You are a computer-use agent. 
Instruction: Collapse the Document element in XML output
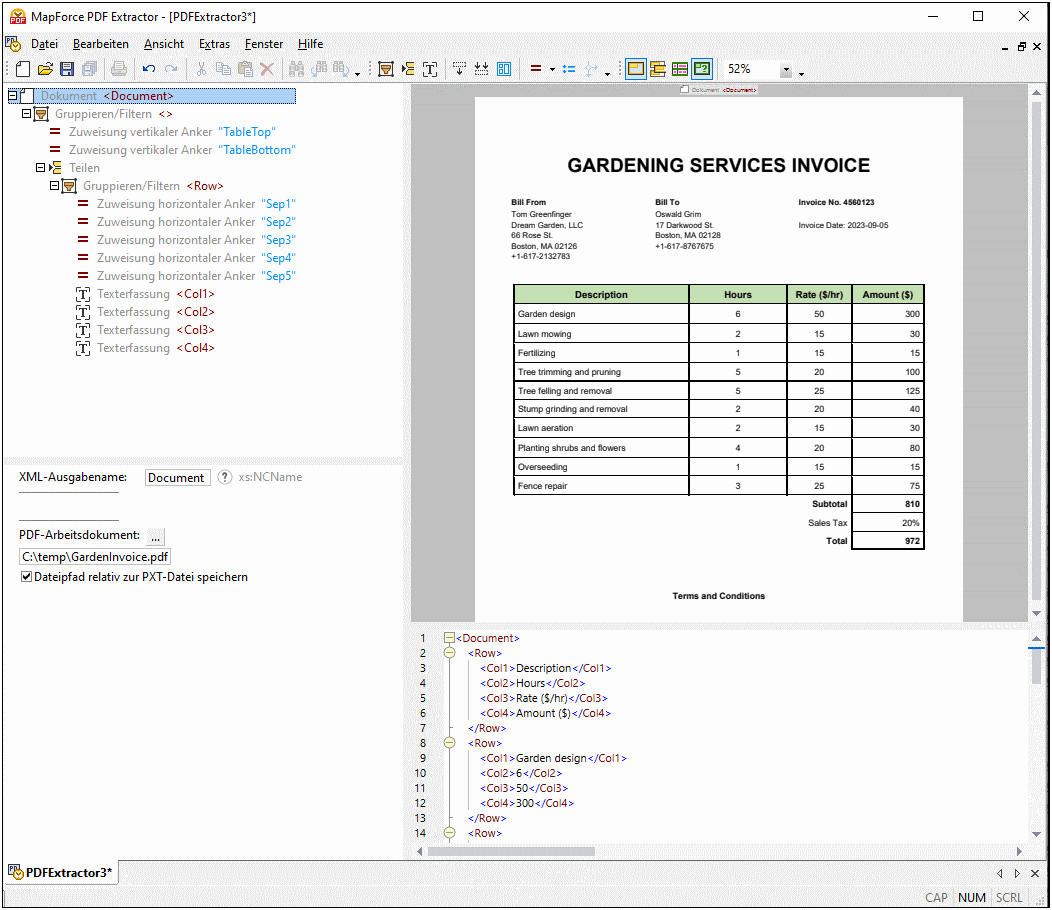click(x=450, y=638)
